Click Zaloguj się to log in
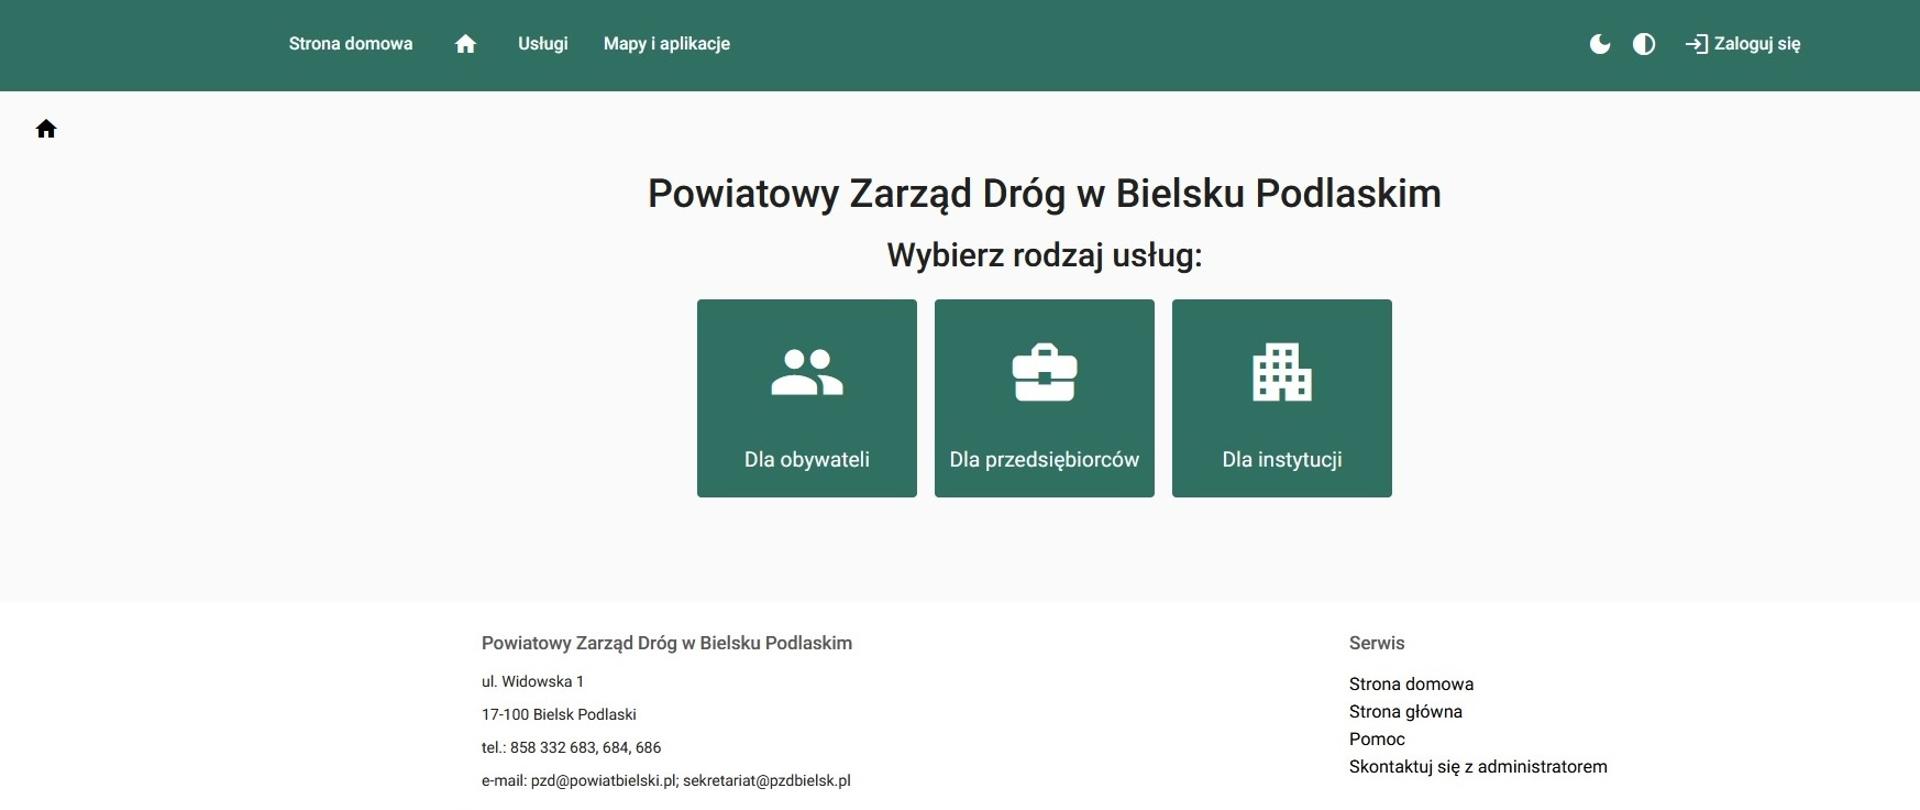This screenshot has width=1920, height=810. (1743, 44)
